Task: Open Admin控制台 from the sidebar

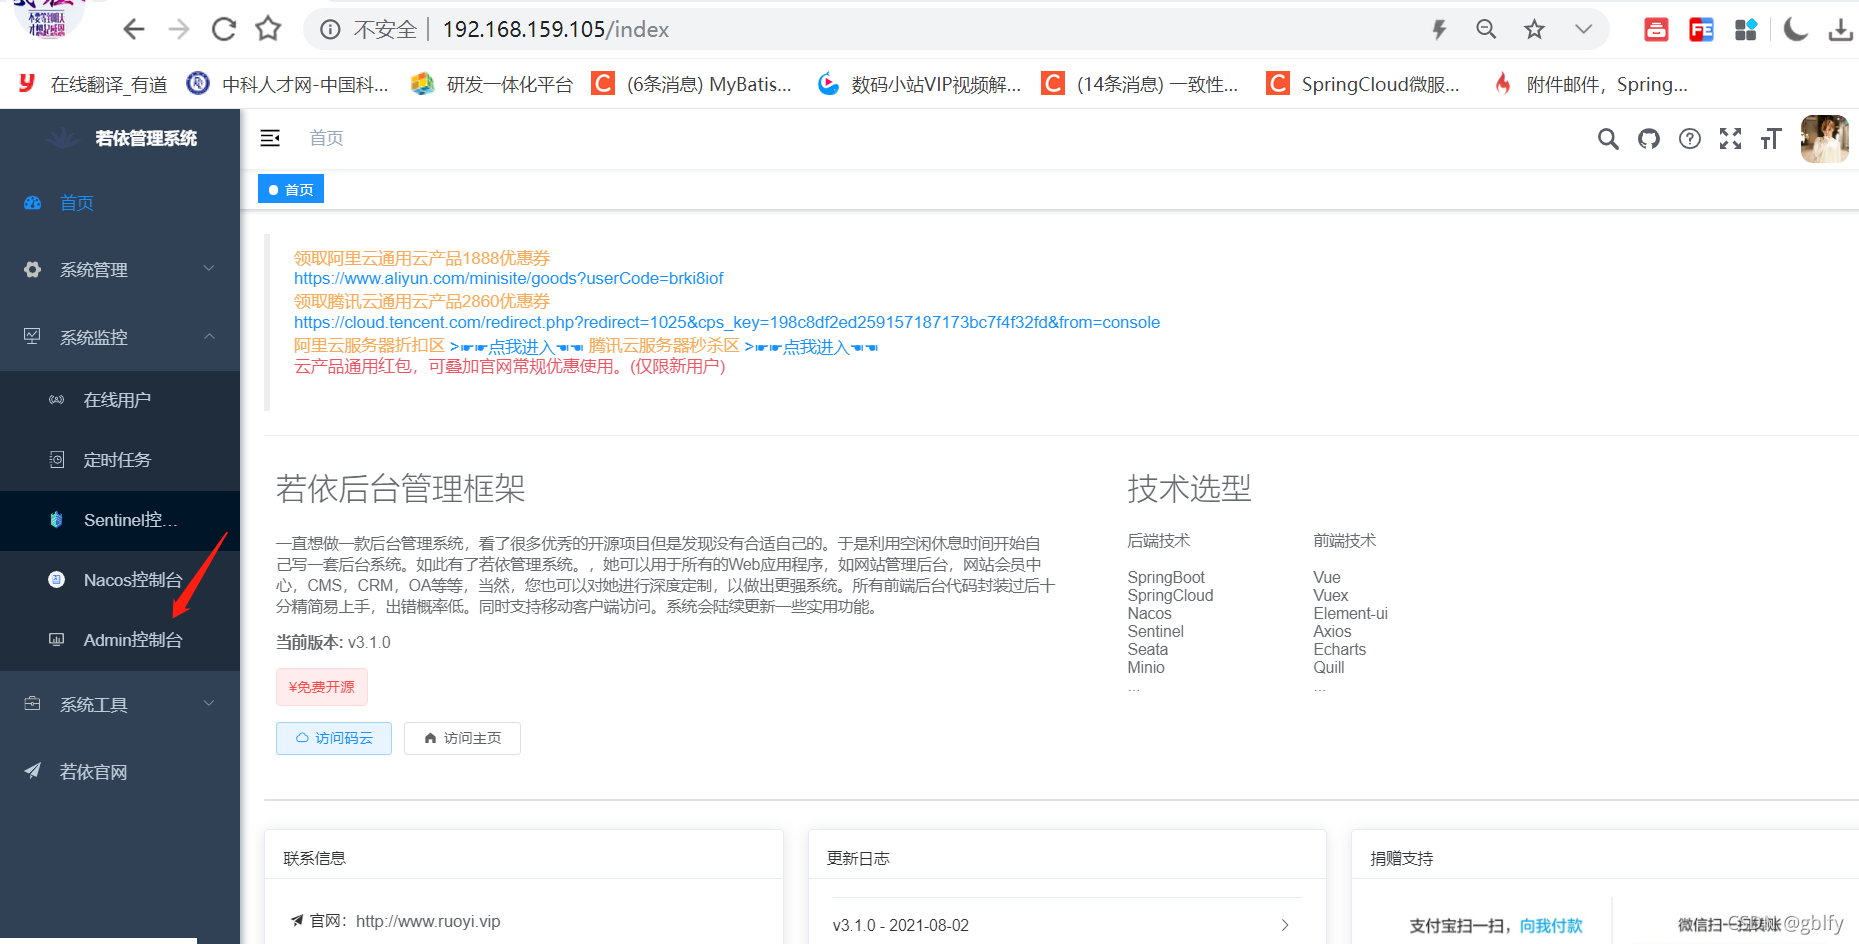Action: pyautogui.click(x=131, y=639)
